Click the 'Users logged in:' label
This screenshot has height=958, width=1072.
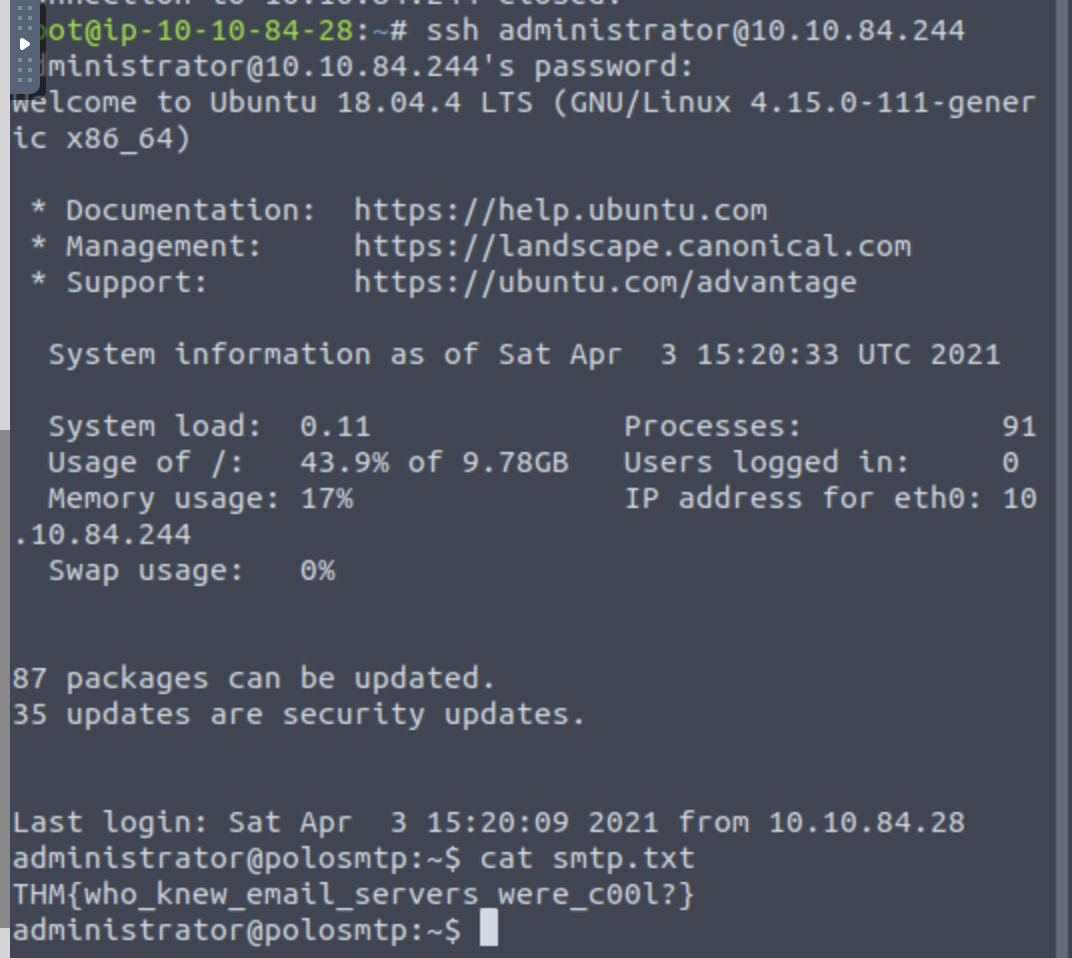tap(767, 463)
